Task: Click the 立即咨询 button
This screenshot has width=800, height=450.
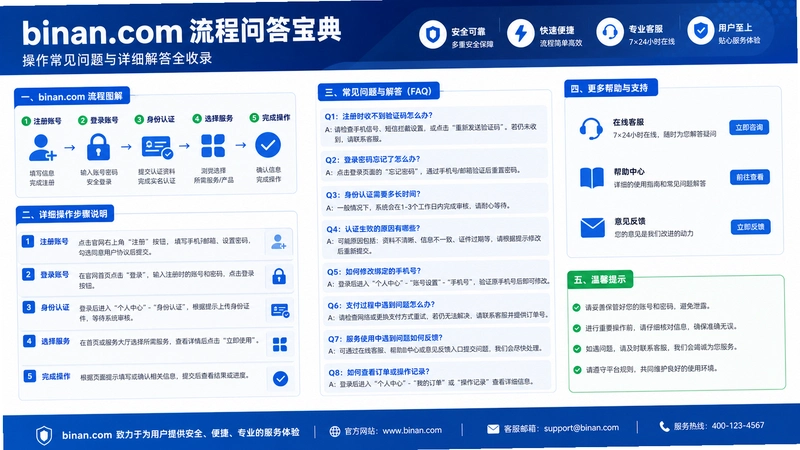Action: click(x=749, y=127)
